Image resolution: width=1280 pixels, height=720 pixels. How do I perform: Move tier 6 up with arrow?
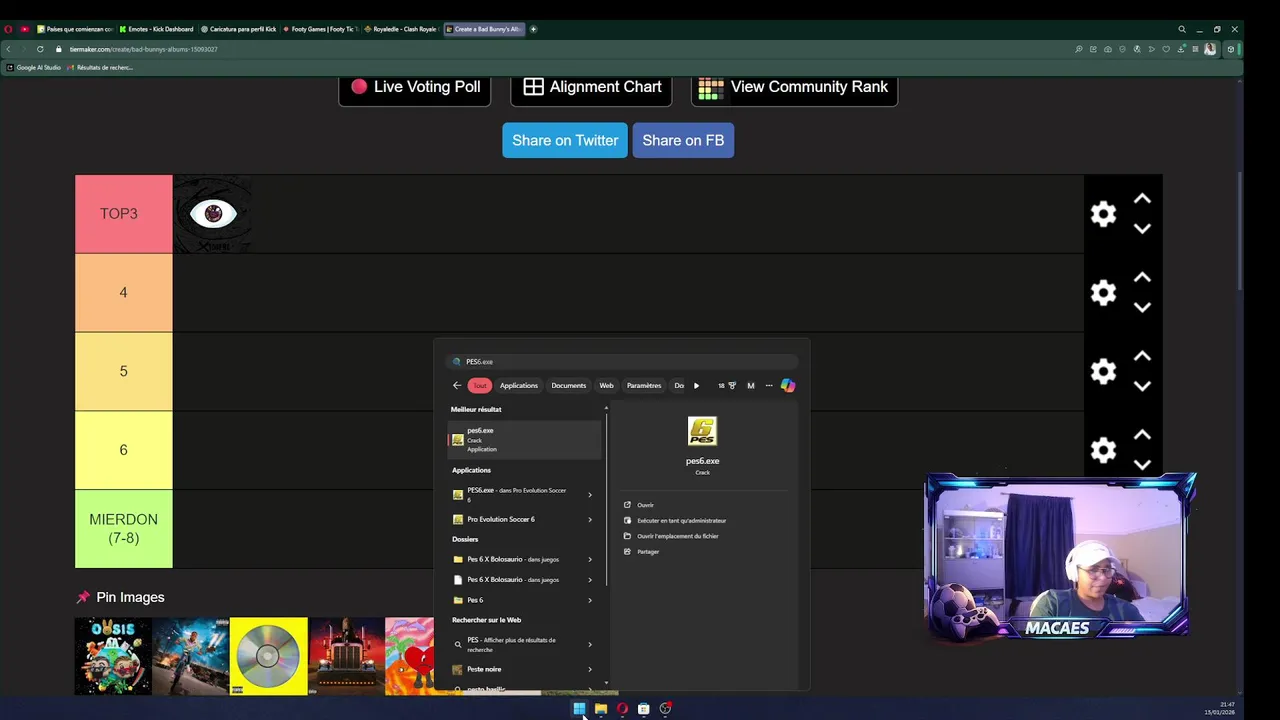point(1142,435)
